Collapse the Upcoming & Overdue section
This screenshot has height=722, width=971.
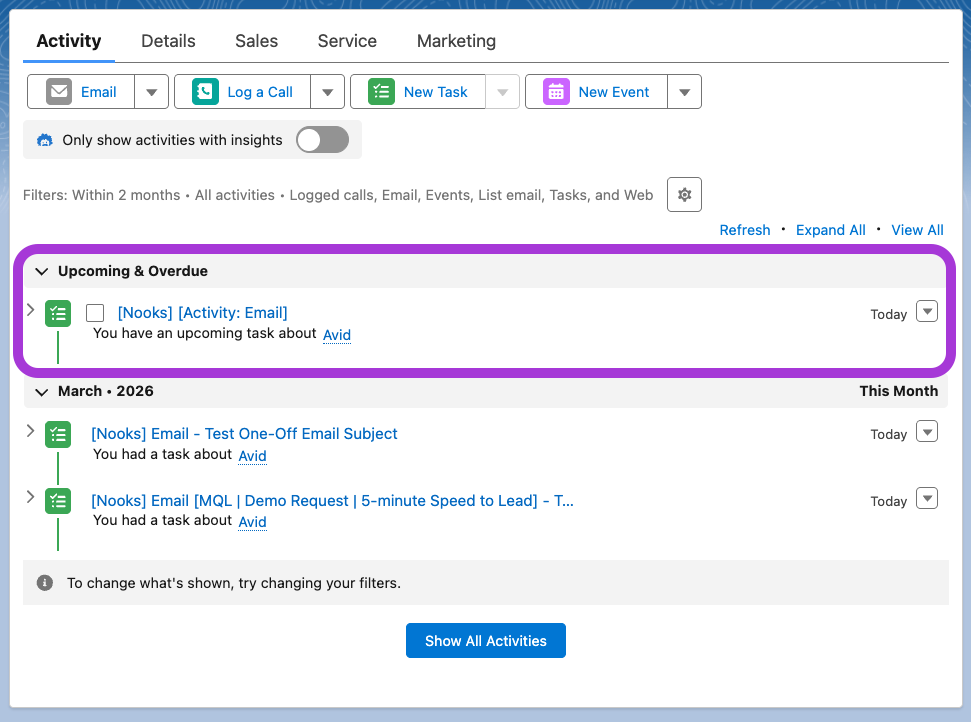(x=41, y=271)
